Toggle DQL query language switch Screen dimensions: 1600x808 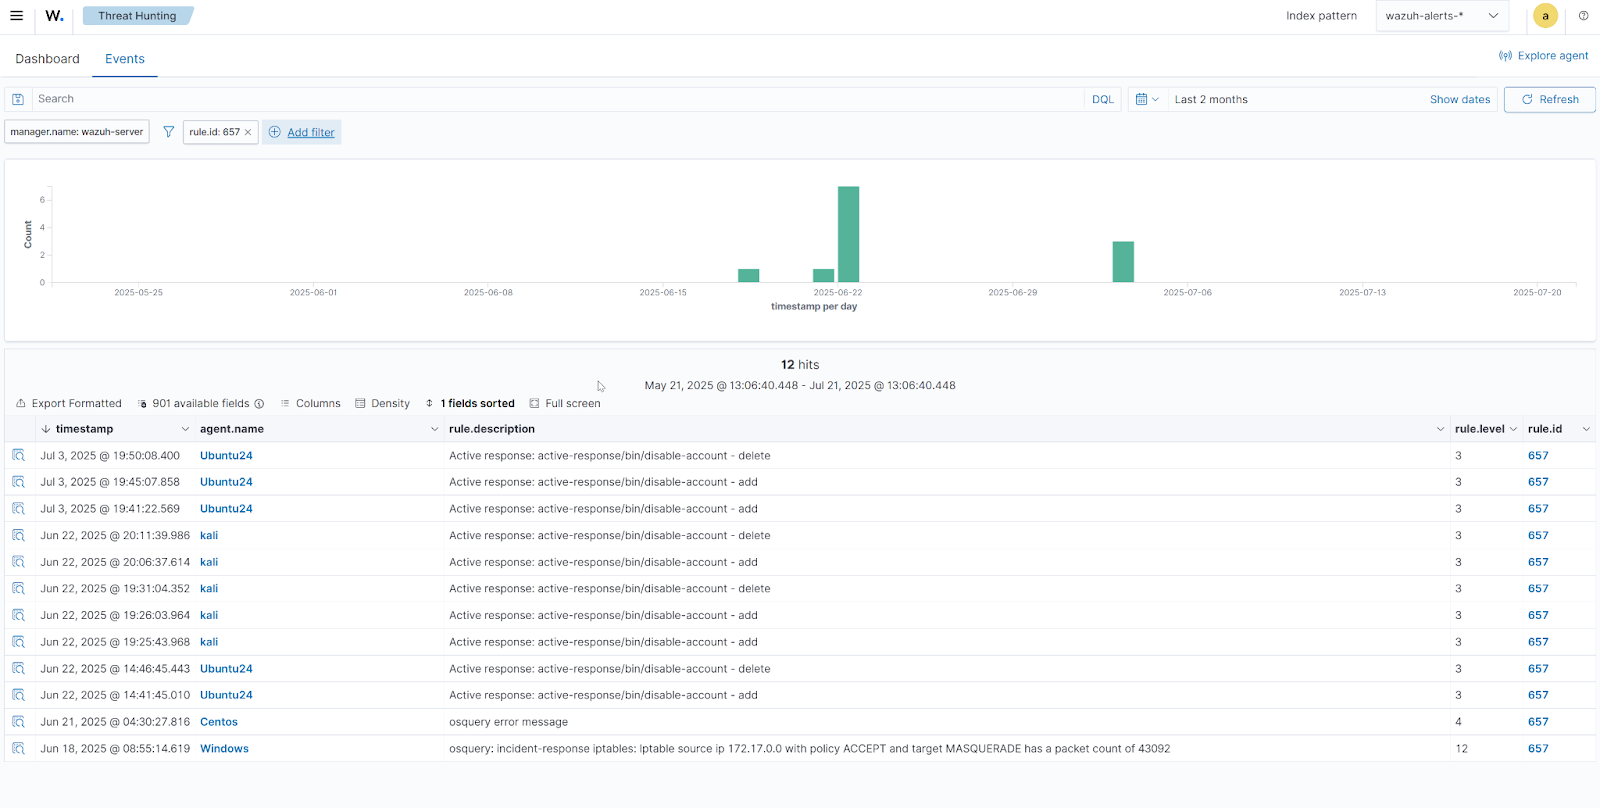[x=1102, y=99]
